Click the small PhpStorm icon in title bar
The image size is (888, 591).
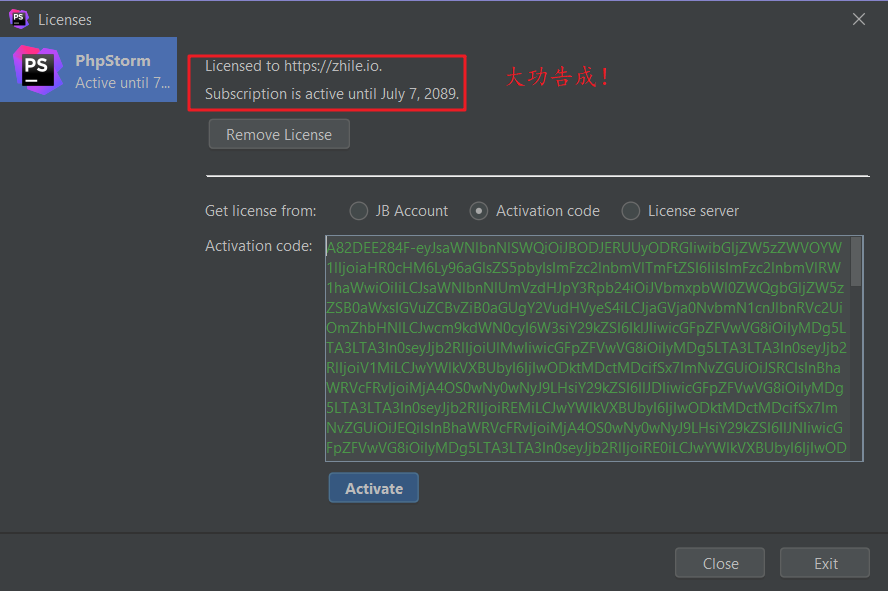19,18
